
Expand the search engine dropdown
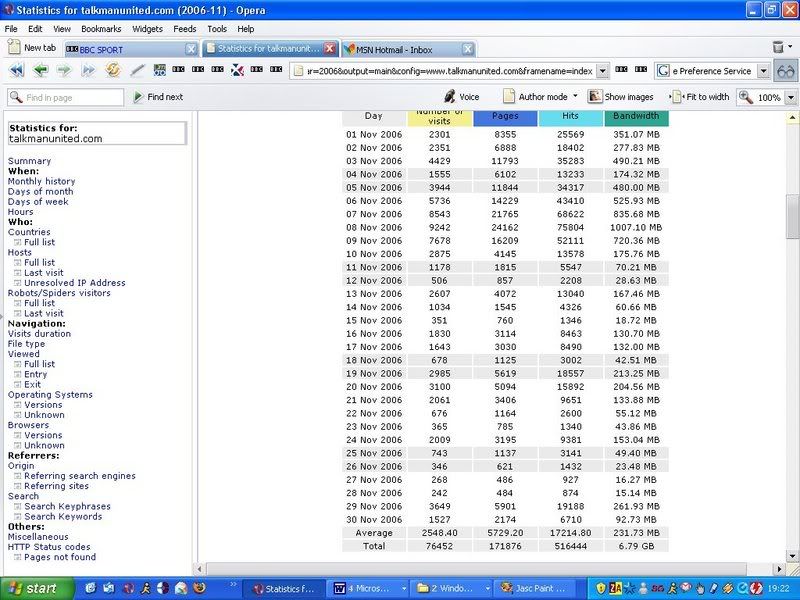[762, 71]
